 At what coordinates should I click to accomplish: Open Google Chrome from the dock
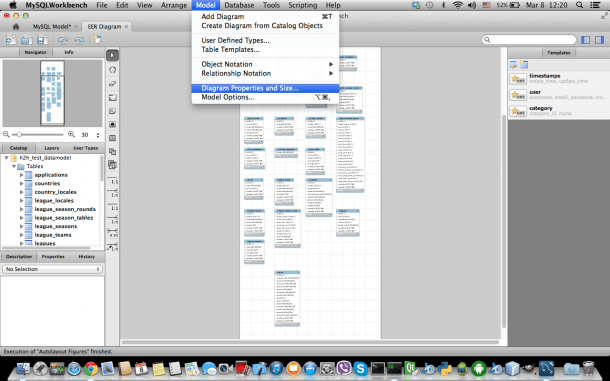91,369
